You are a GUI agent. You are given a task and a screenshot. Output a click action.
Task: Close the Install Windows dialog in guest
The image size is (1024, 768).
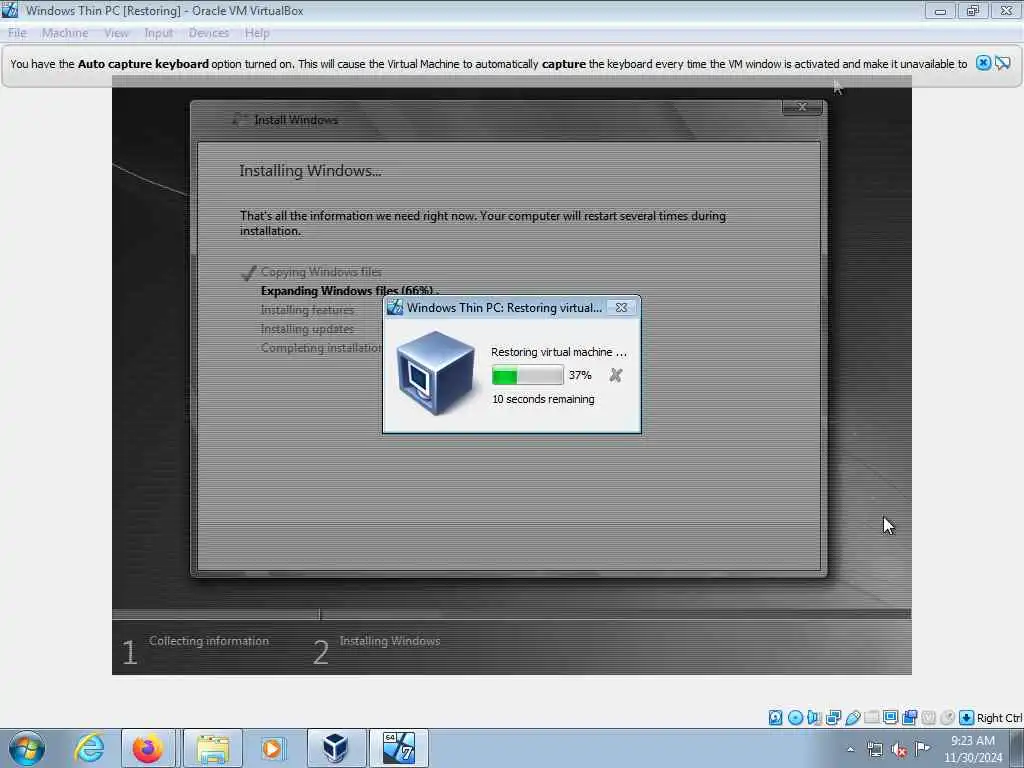coord(802,106)
